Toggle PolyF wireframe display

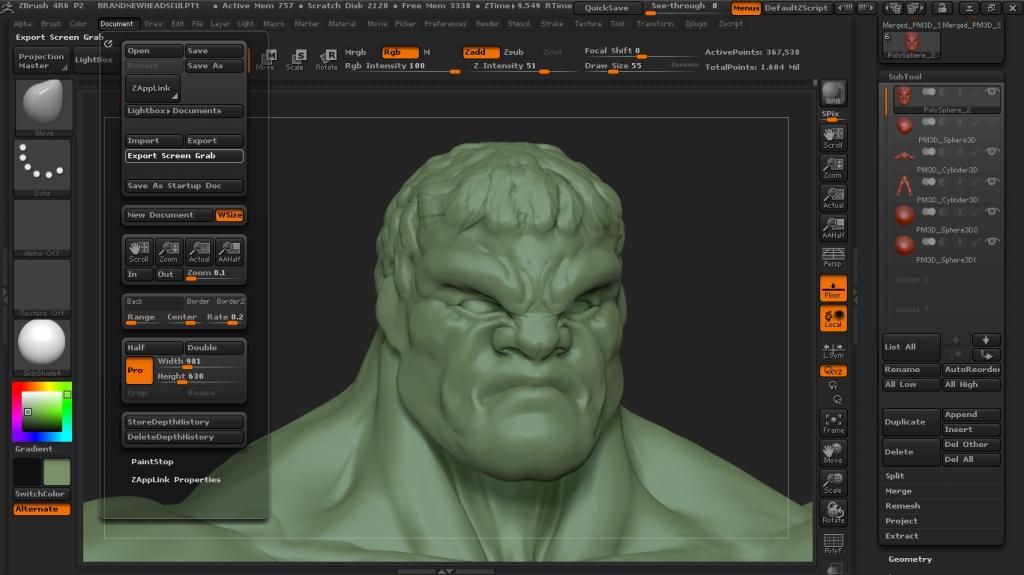pos(833,543)
